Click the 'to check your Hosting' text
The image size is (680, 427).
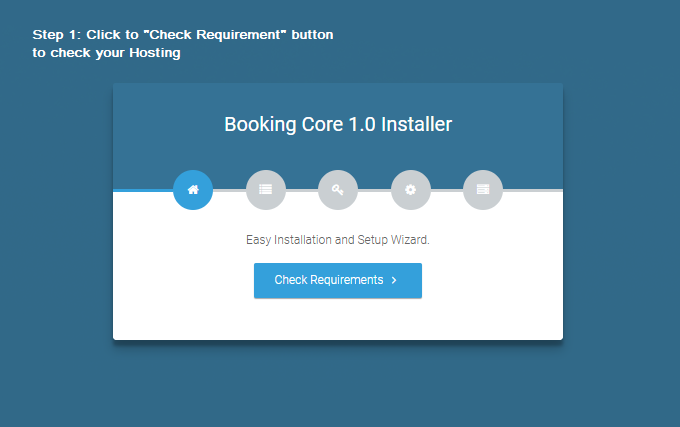click(x=106, y=53)
